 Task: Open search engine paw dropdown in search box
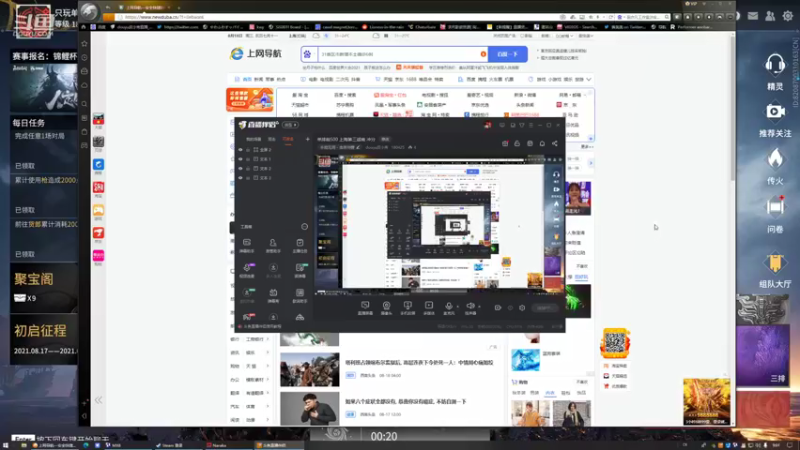pyautogui.click(x=308, y=54)
